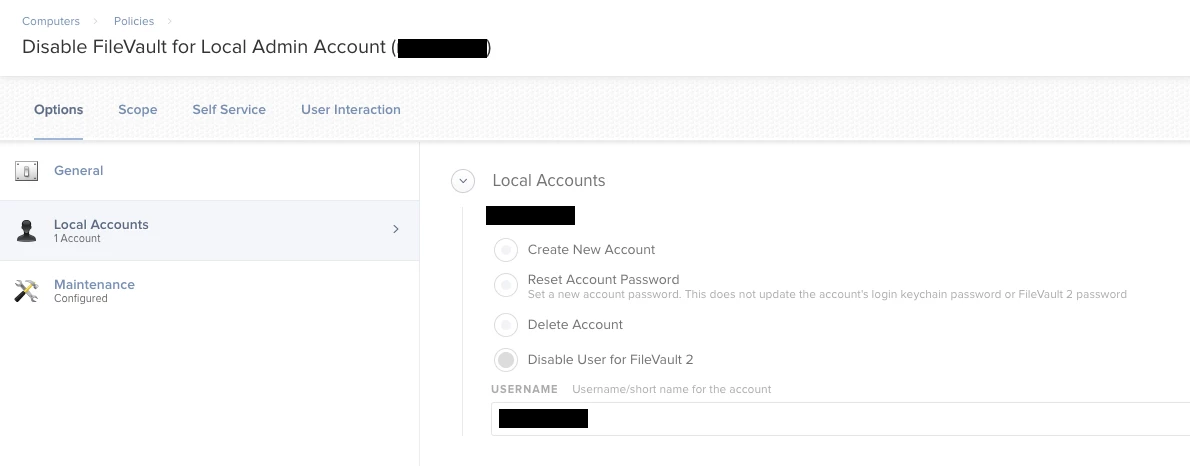Open the Maintenance payload section
Viewport: 1190px width, 466px height.
click(x=209, y=291)
